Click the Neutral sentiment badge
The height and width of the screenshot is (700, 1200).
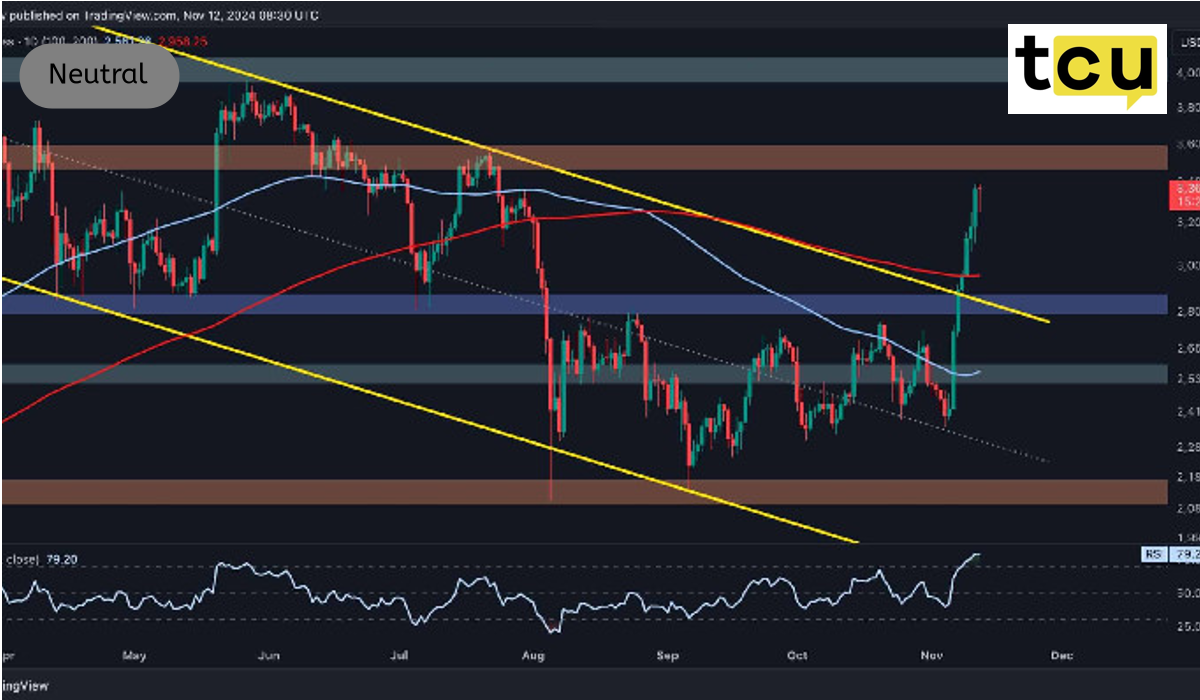(99, 75)
